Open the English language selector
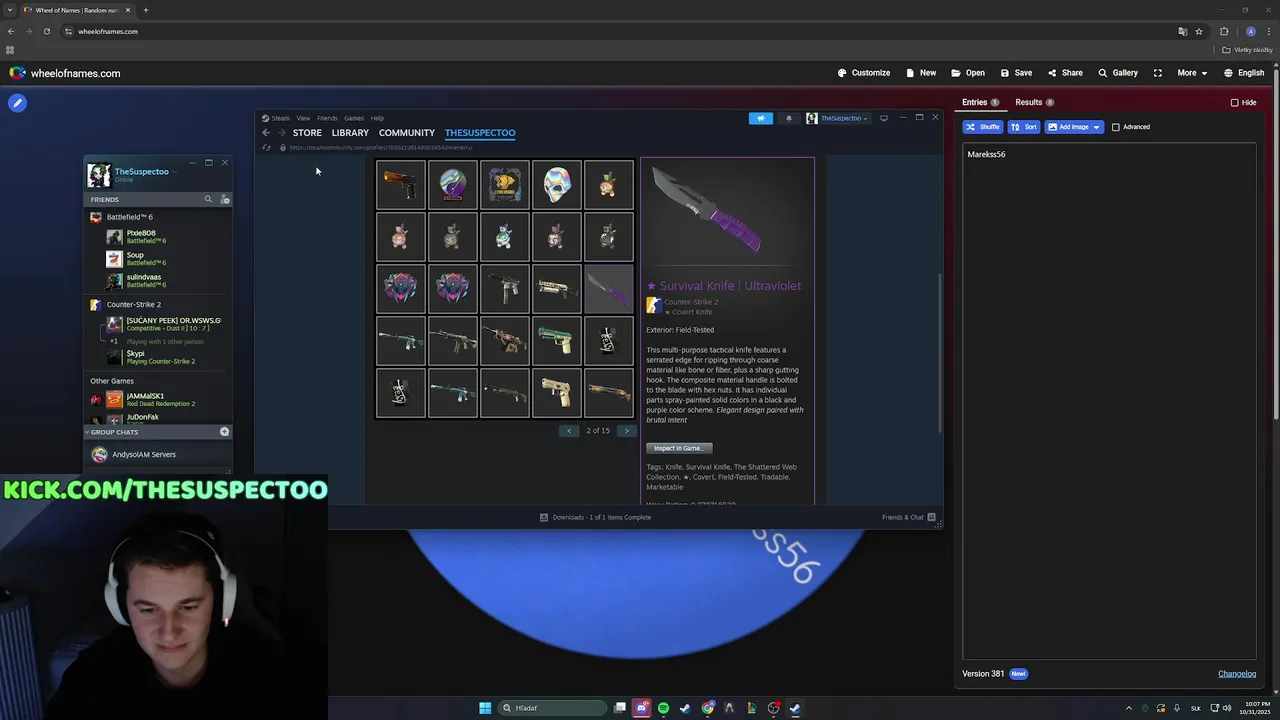The image size is (1280, 720). point(1244,73)
